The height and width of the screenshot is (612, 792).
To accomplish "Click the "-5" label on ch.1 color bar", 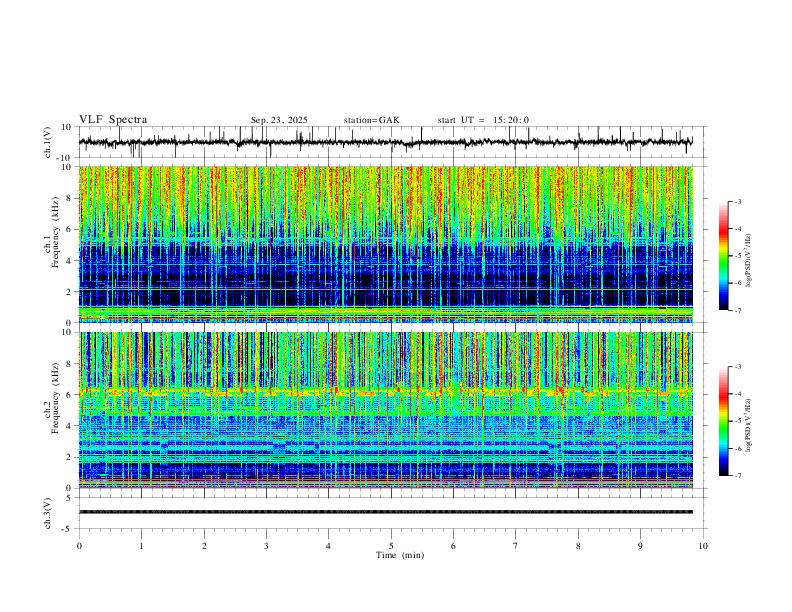I will (x=737, y=256).
